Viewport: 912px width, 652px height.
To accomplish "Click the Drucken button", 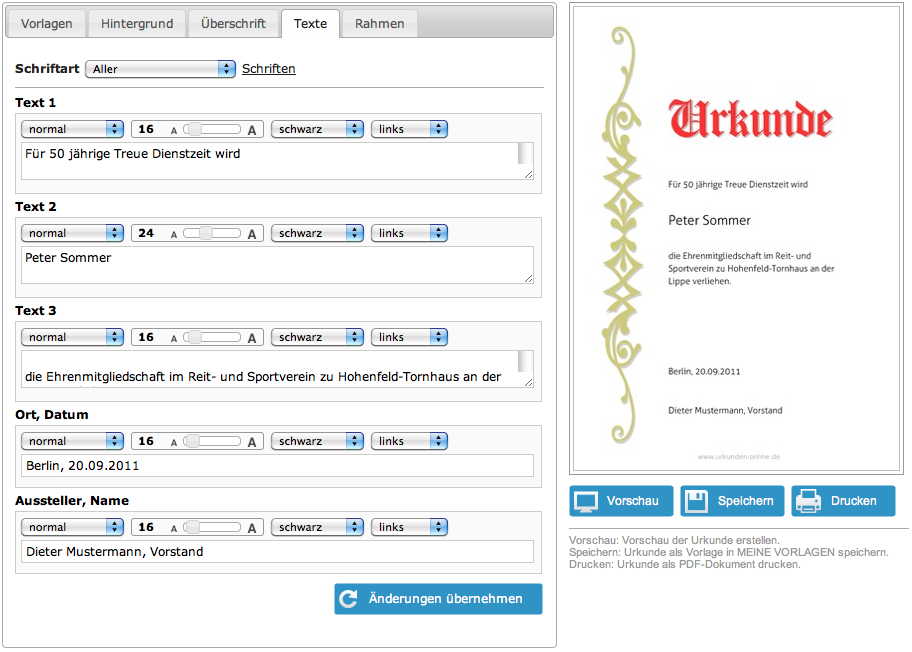I will click(843, 501).
